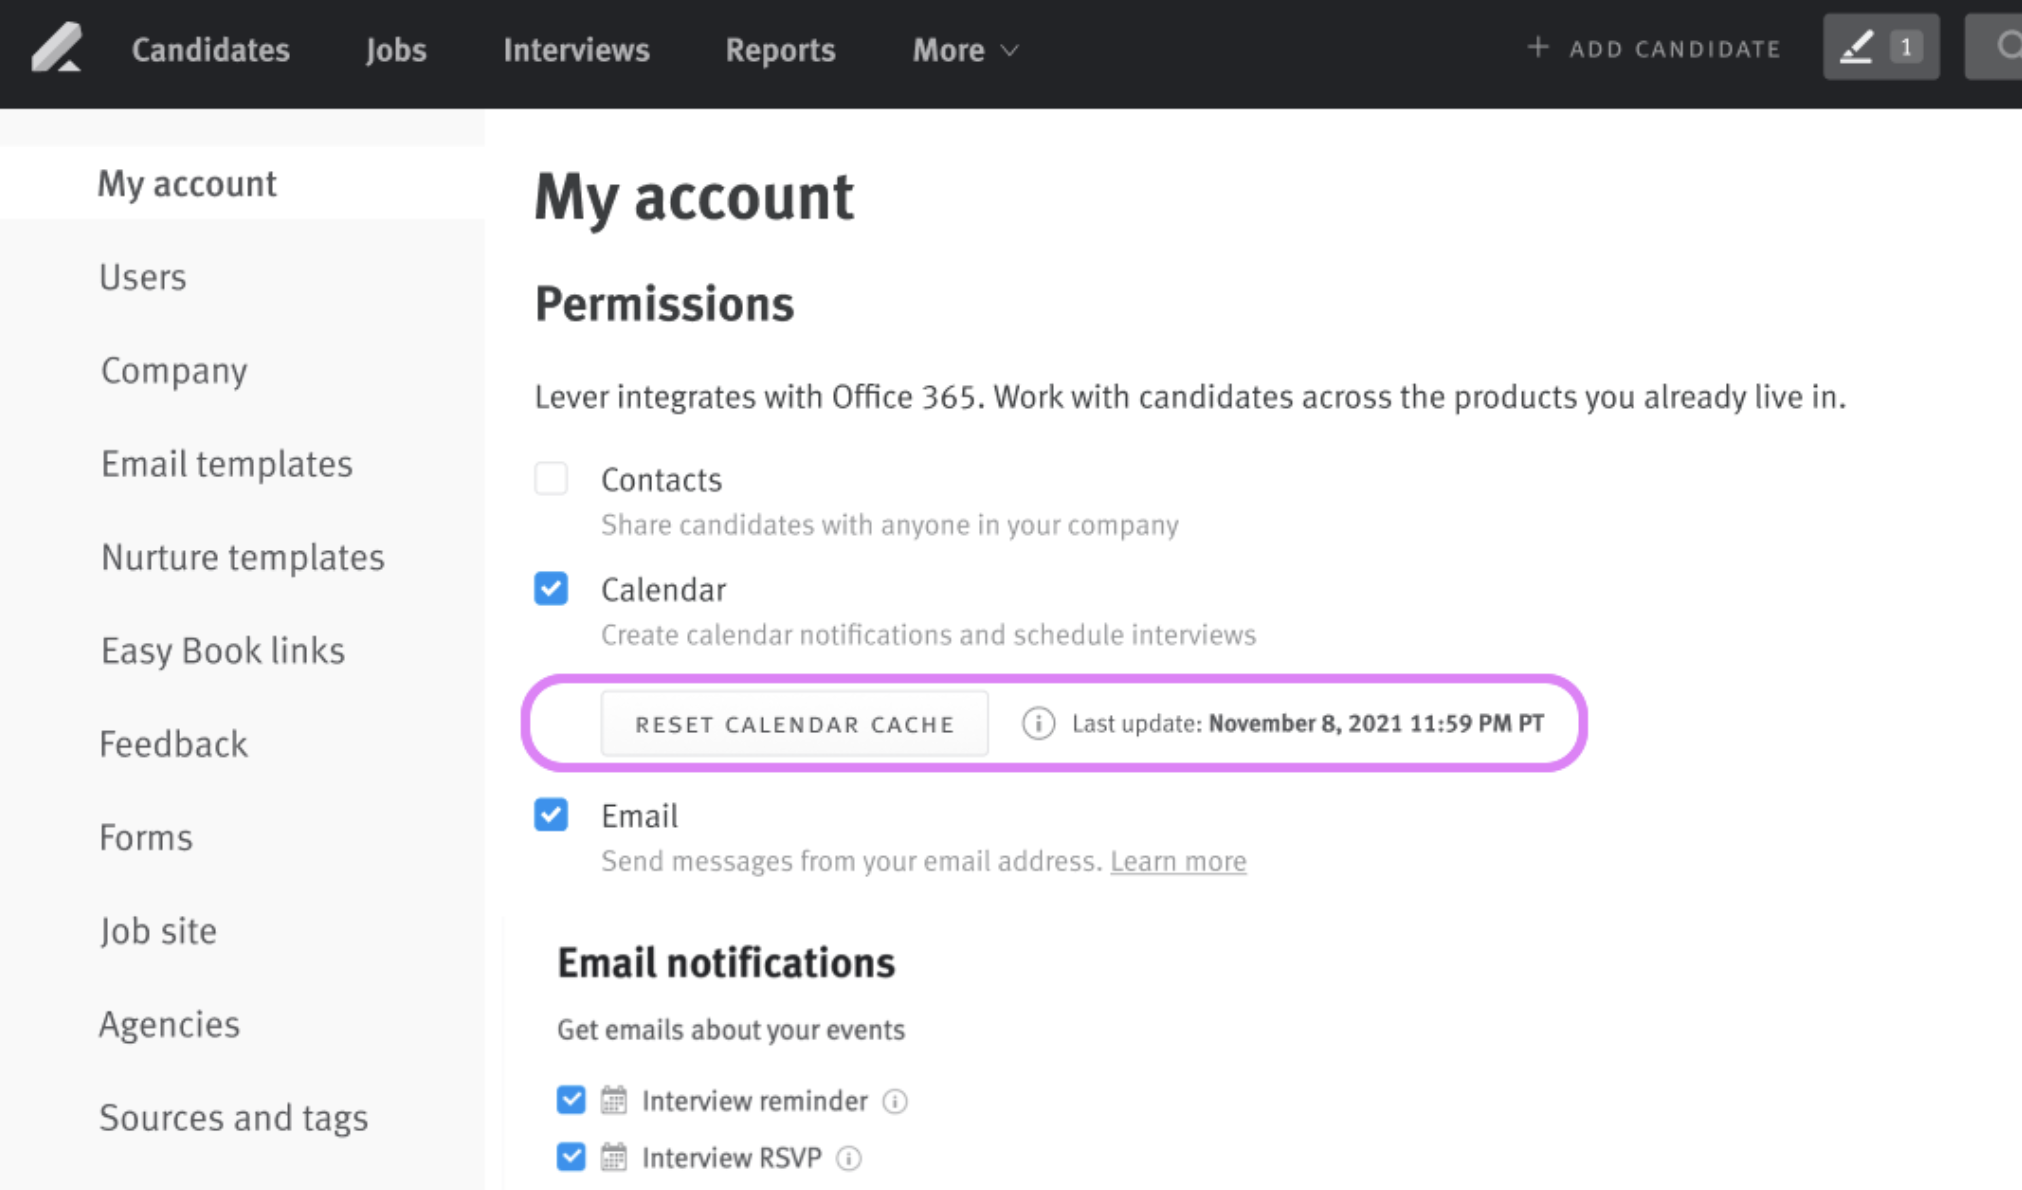Click the info icon next to Interview RSVP
Screen dimensions: 2022x1190
click(x=849, y=1158)
